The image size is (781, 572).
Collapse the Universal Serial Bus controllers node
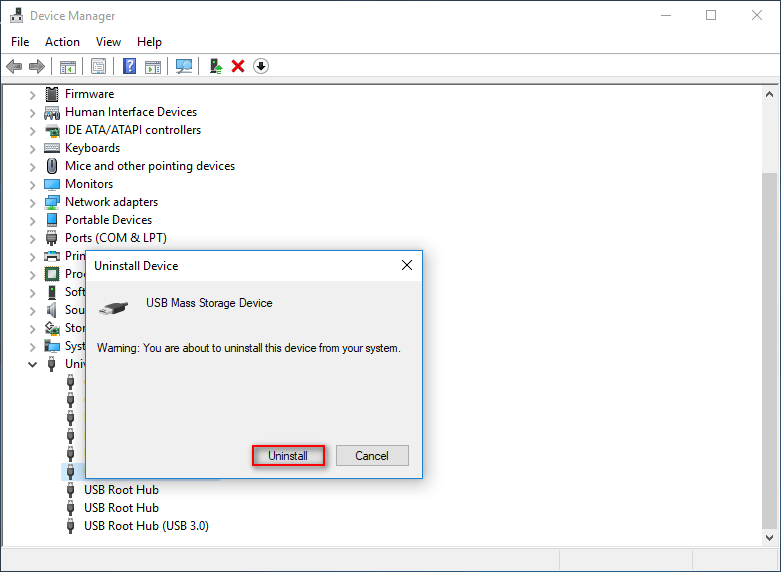pyautogui.click(x=32, y=364)
